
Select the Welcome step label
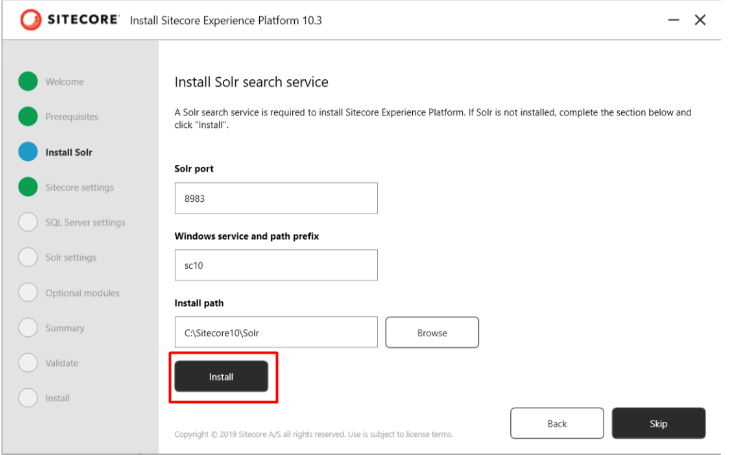click(x=65, y=82)
